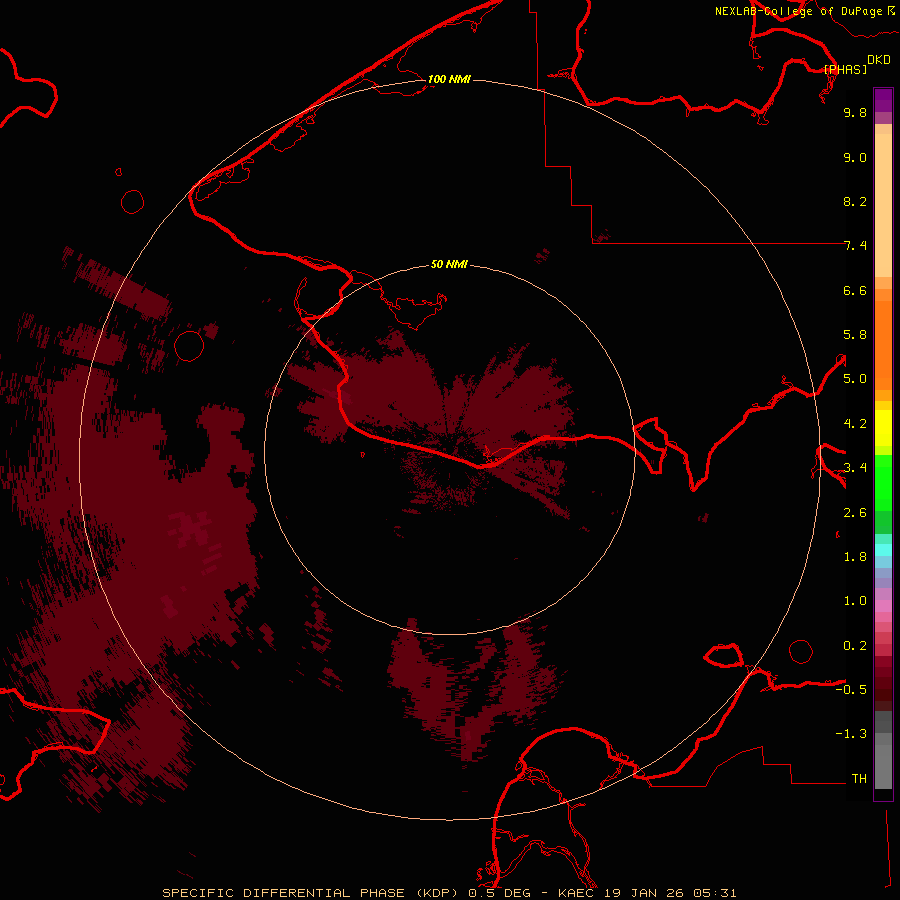Click the 0.5 DEG elevation text in the caption
This screenshot has width=900, height=900.
click(499, 893)
